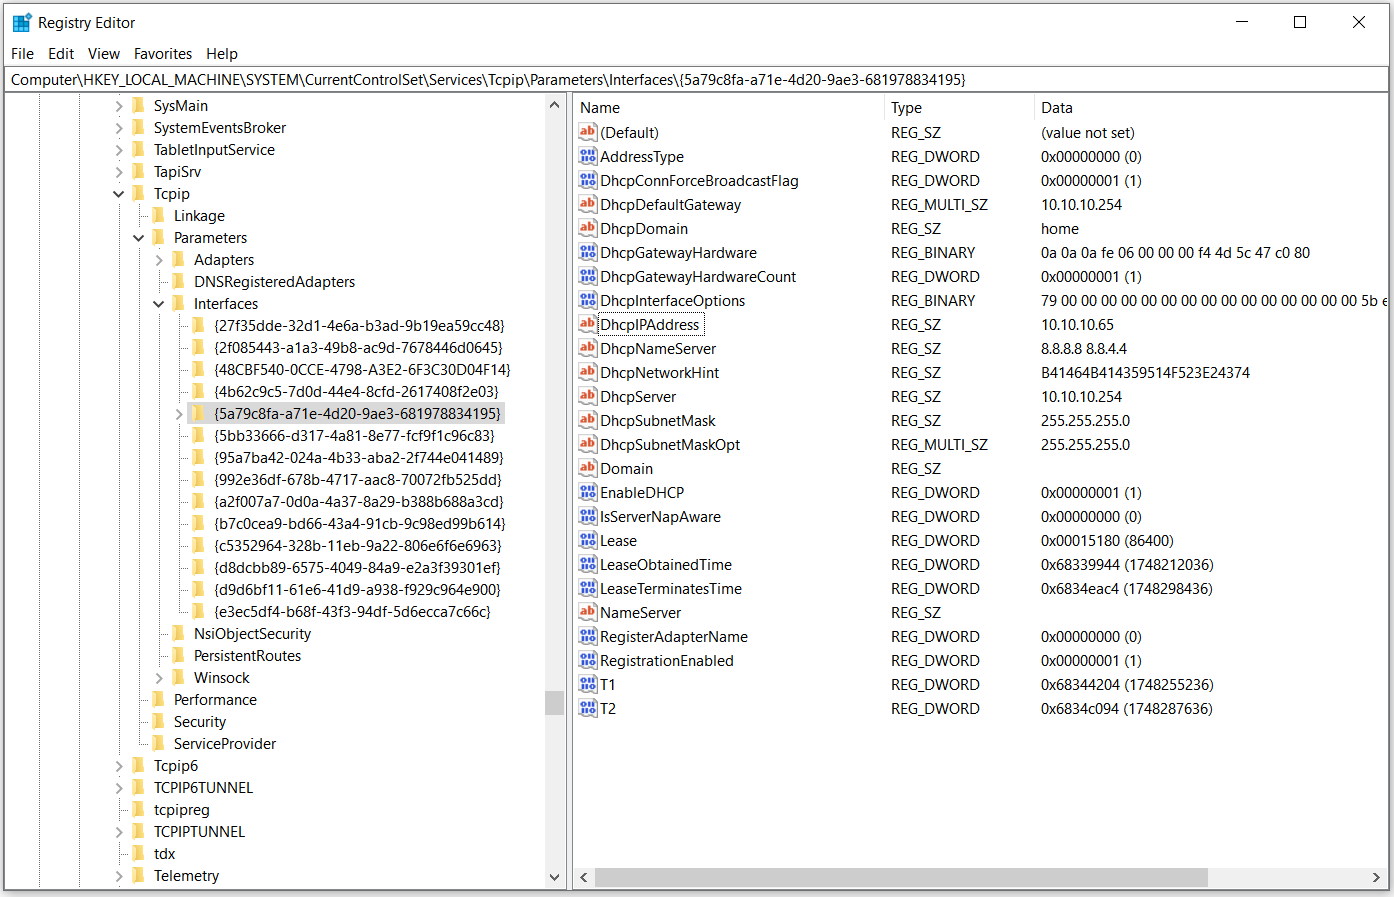
Task: Expand the TapiSrv tree node
Action: (x=119, y=172)
